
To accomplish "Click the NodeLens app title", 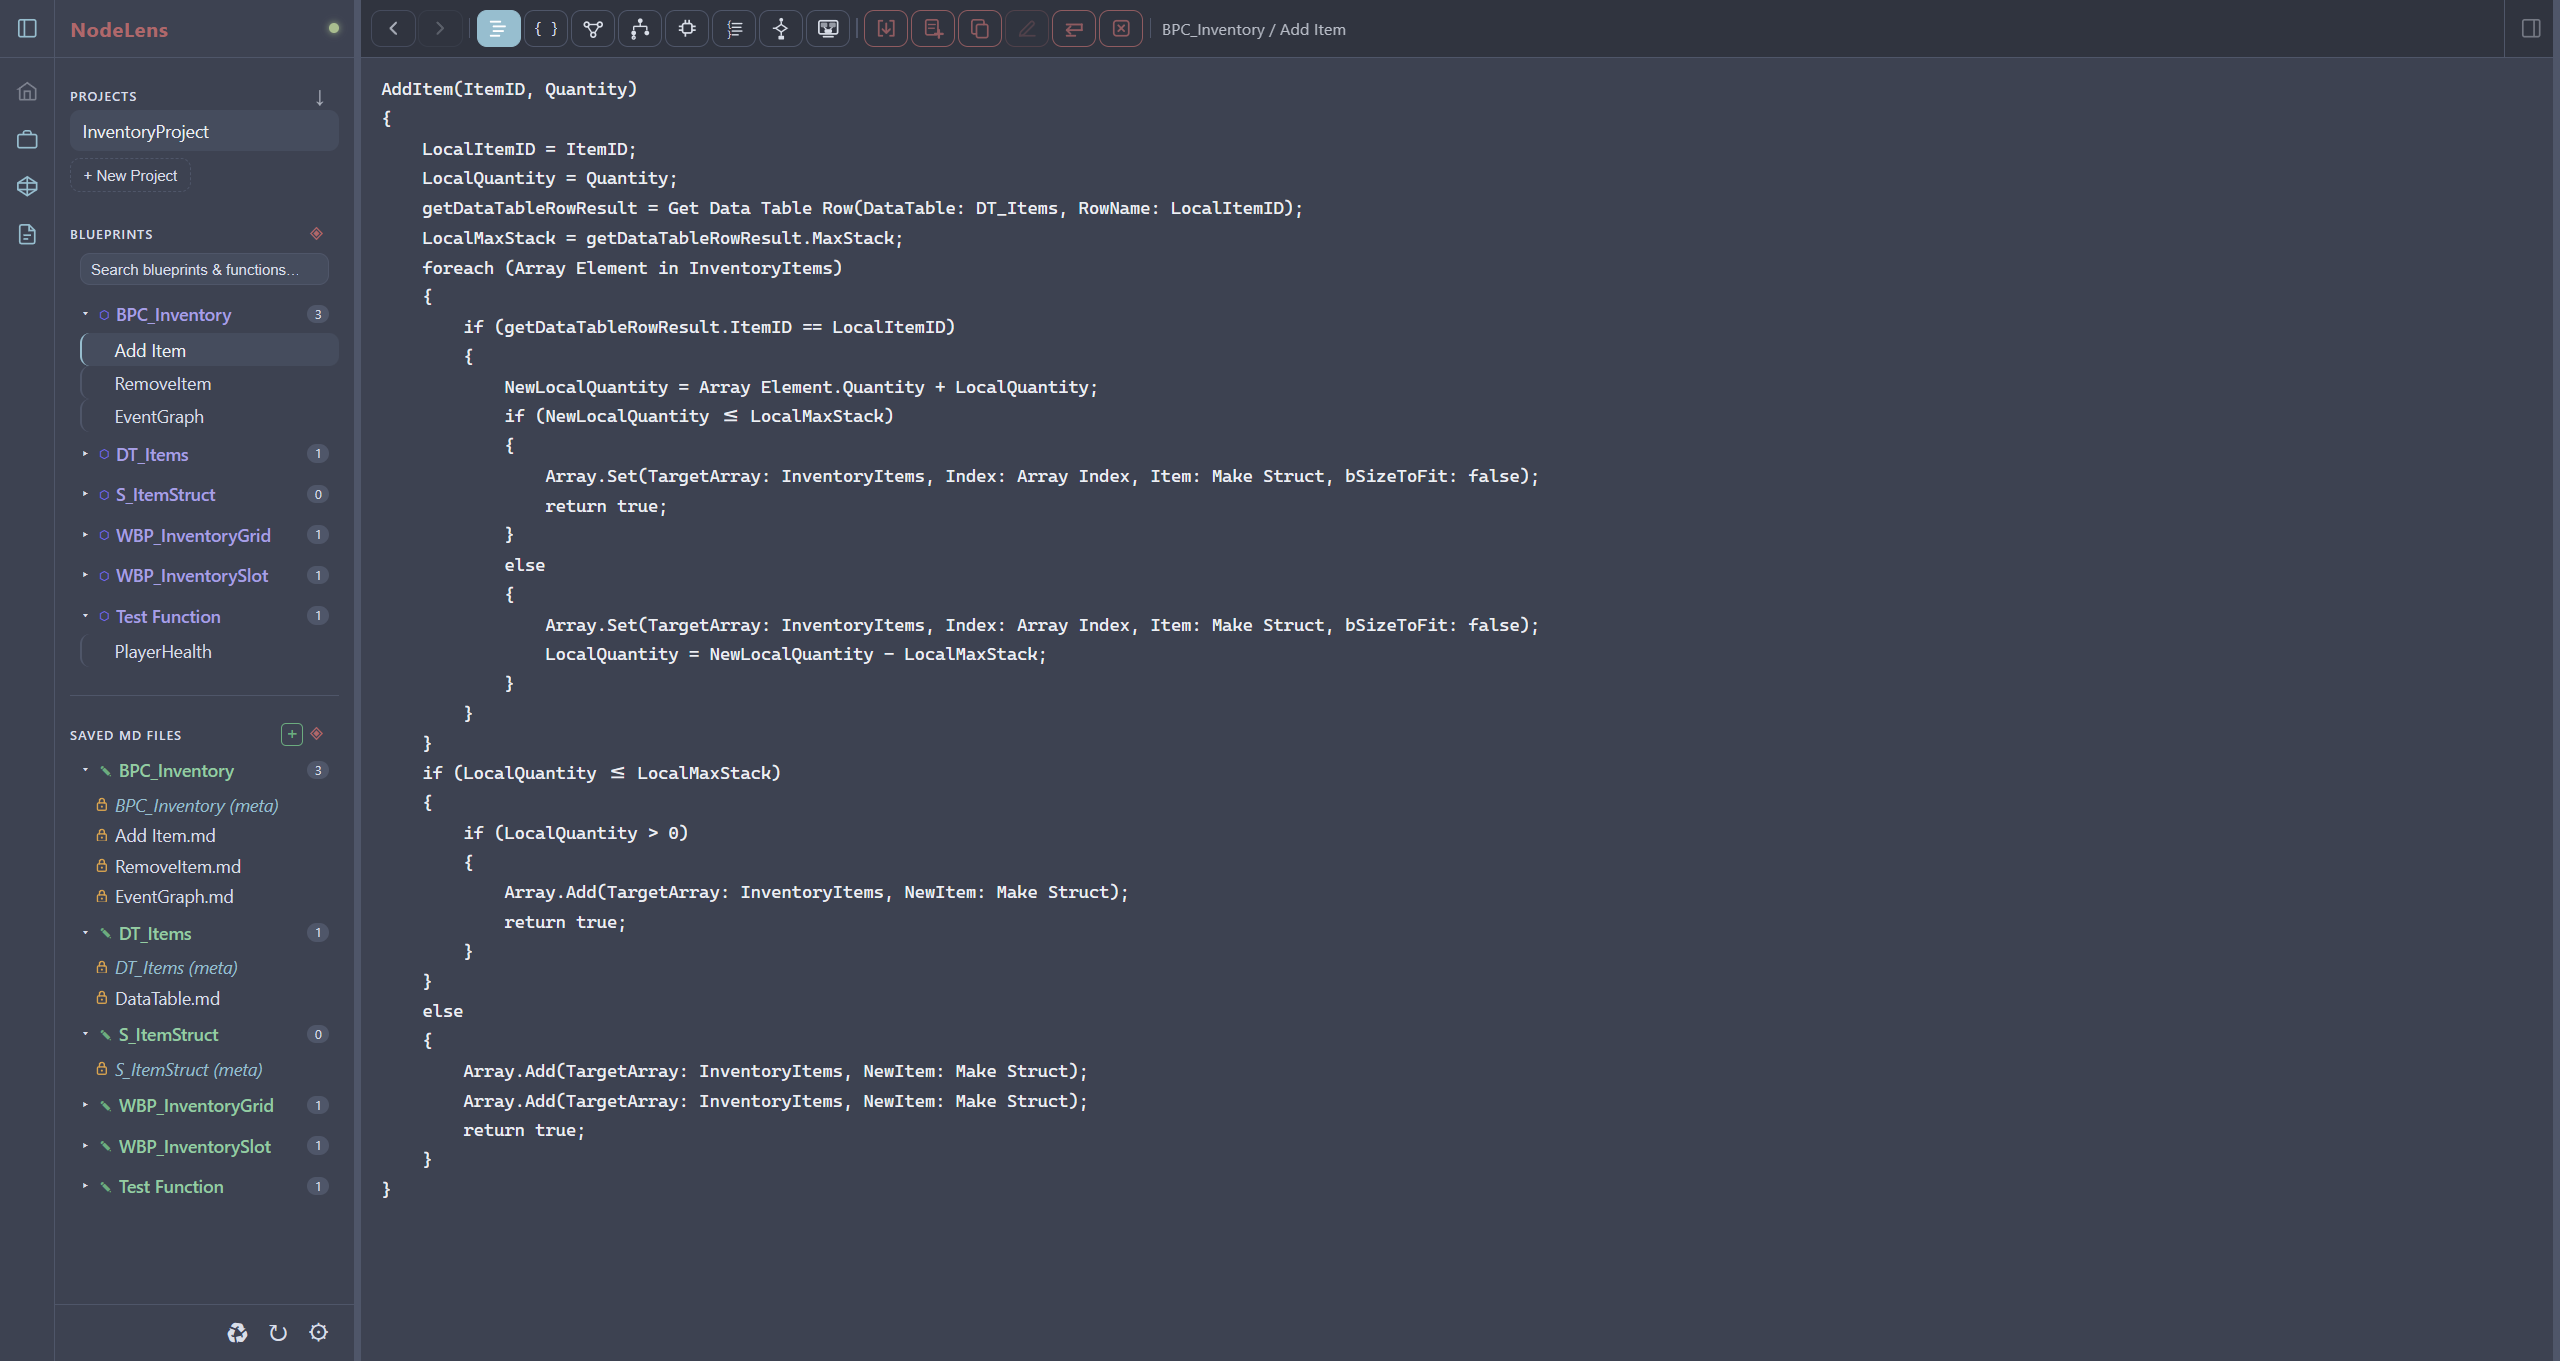I will coord(119,30).
